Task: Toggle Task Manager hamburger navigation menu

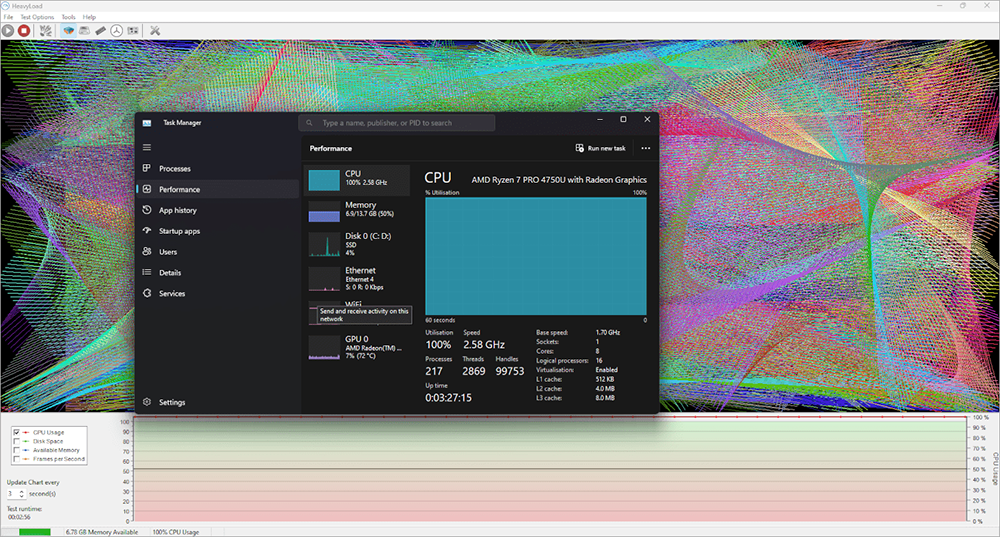Action: click(147, 147)
